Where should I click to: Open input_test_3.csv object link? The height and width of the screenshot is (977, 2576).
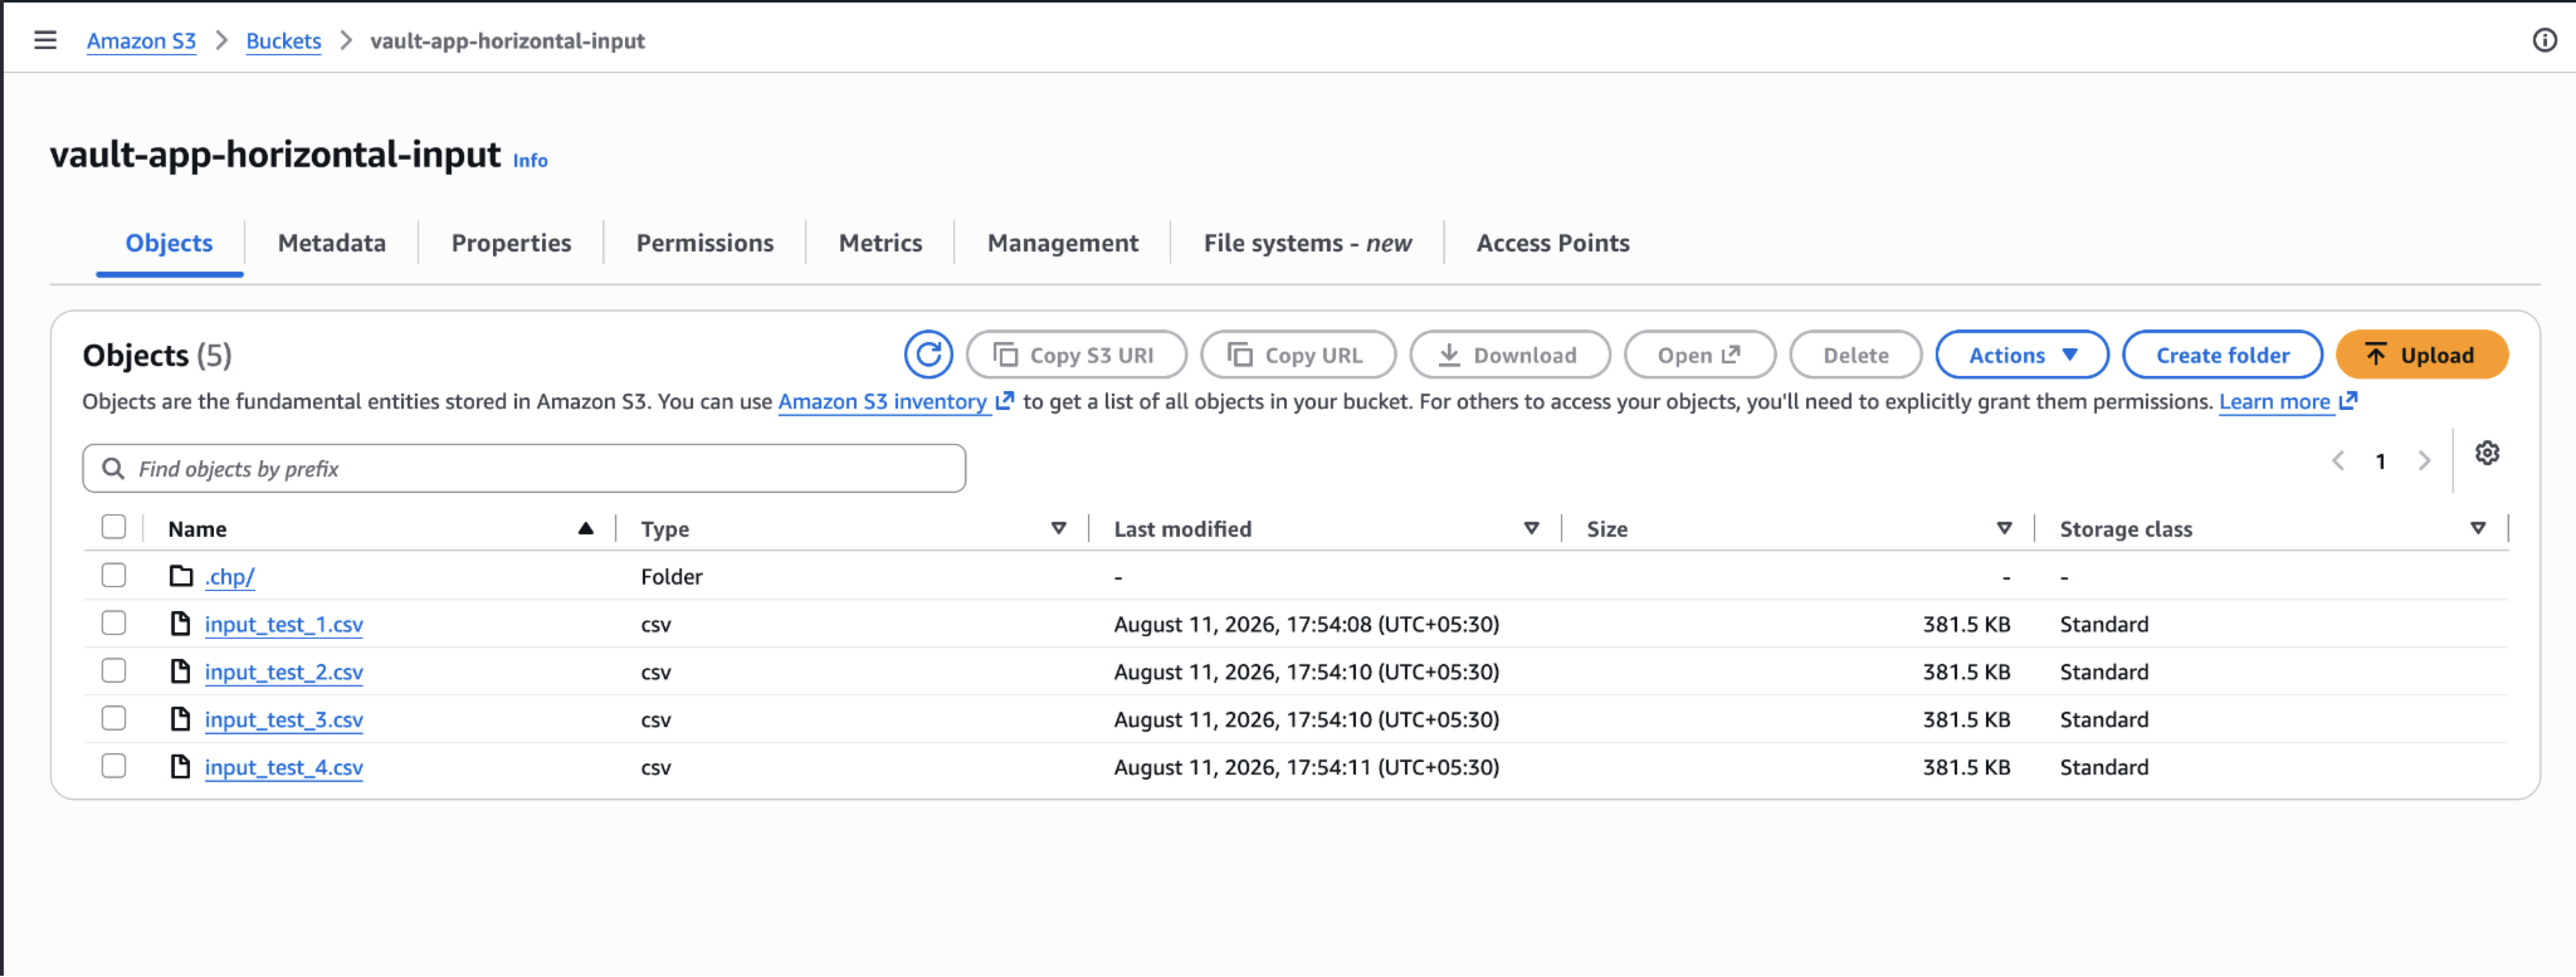click(x=284, y=720)
